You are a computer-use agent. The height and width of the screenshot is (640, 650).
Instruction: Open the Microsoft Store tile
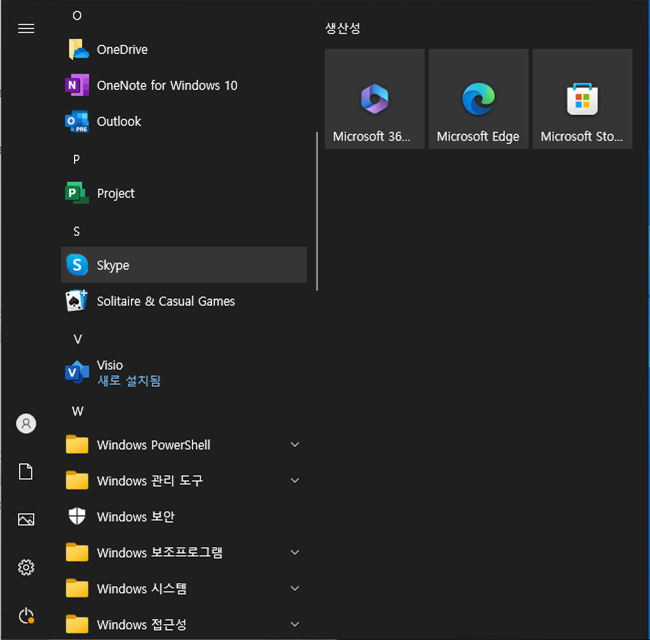click(x=582, y=99)
